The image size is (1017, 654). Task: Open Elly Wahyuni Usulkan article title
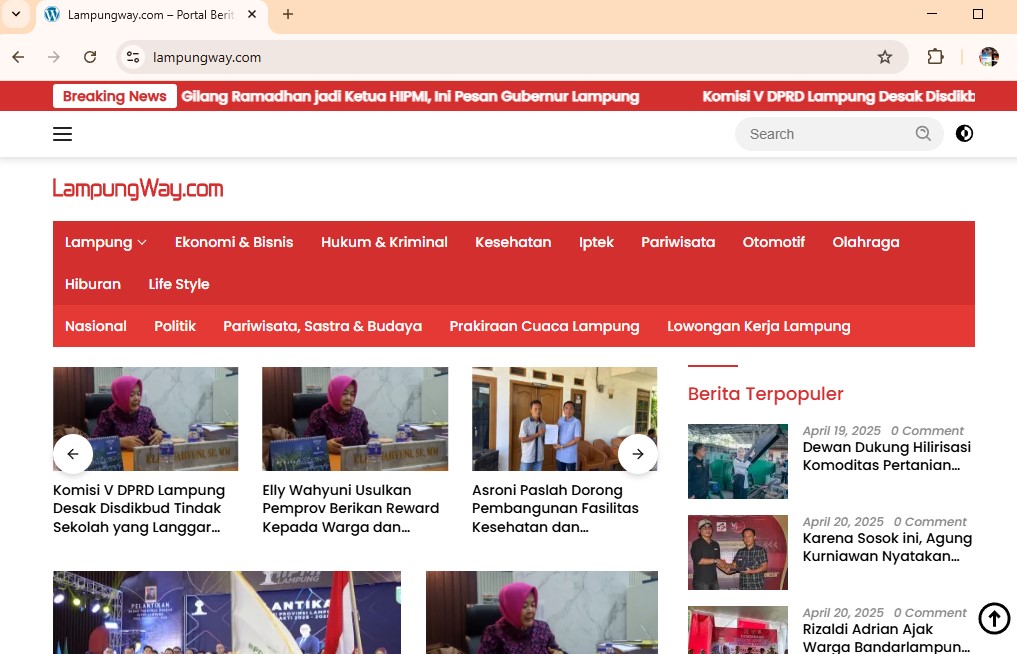[350, 509]
